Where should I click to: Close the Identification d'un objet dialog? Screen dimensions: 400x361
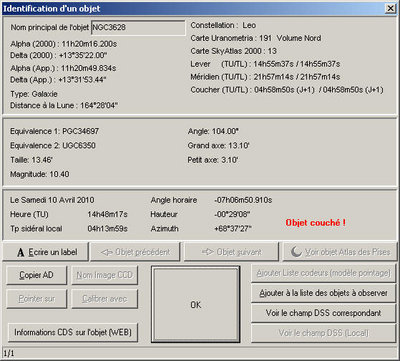[x=390, y=8]
